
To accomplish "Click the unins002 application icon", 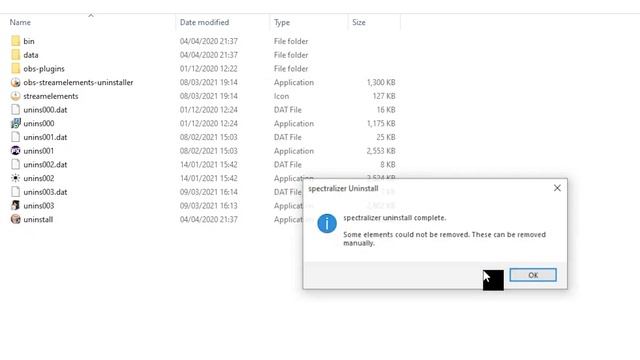I will 16,178.
